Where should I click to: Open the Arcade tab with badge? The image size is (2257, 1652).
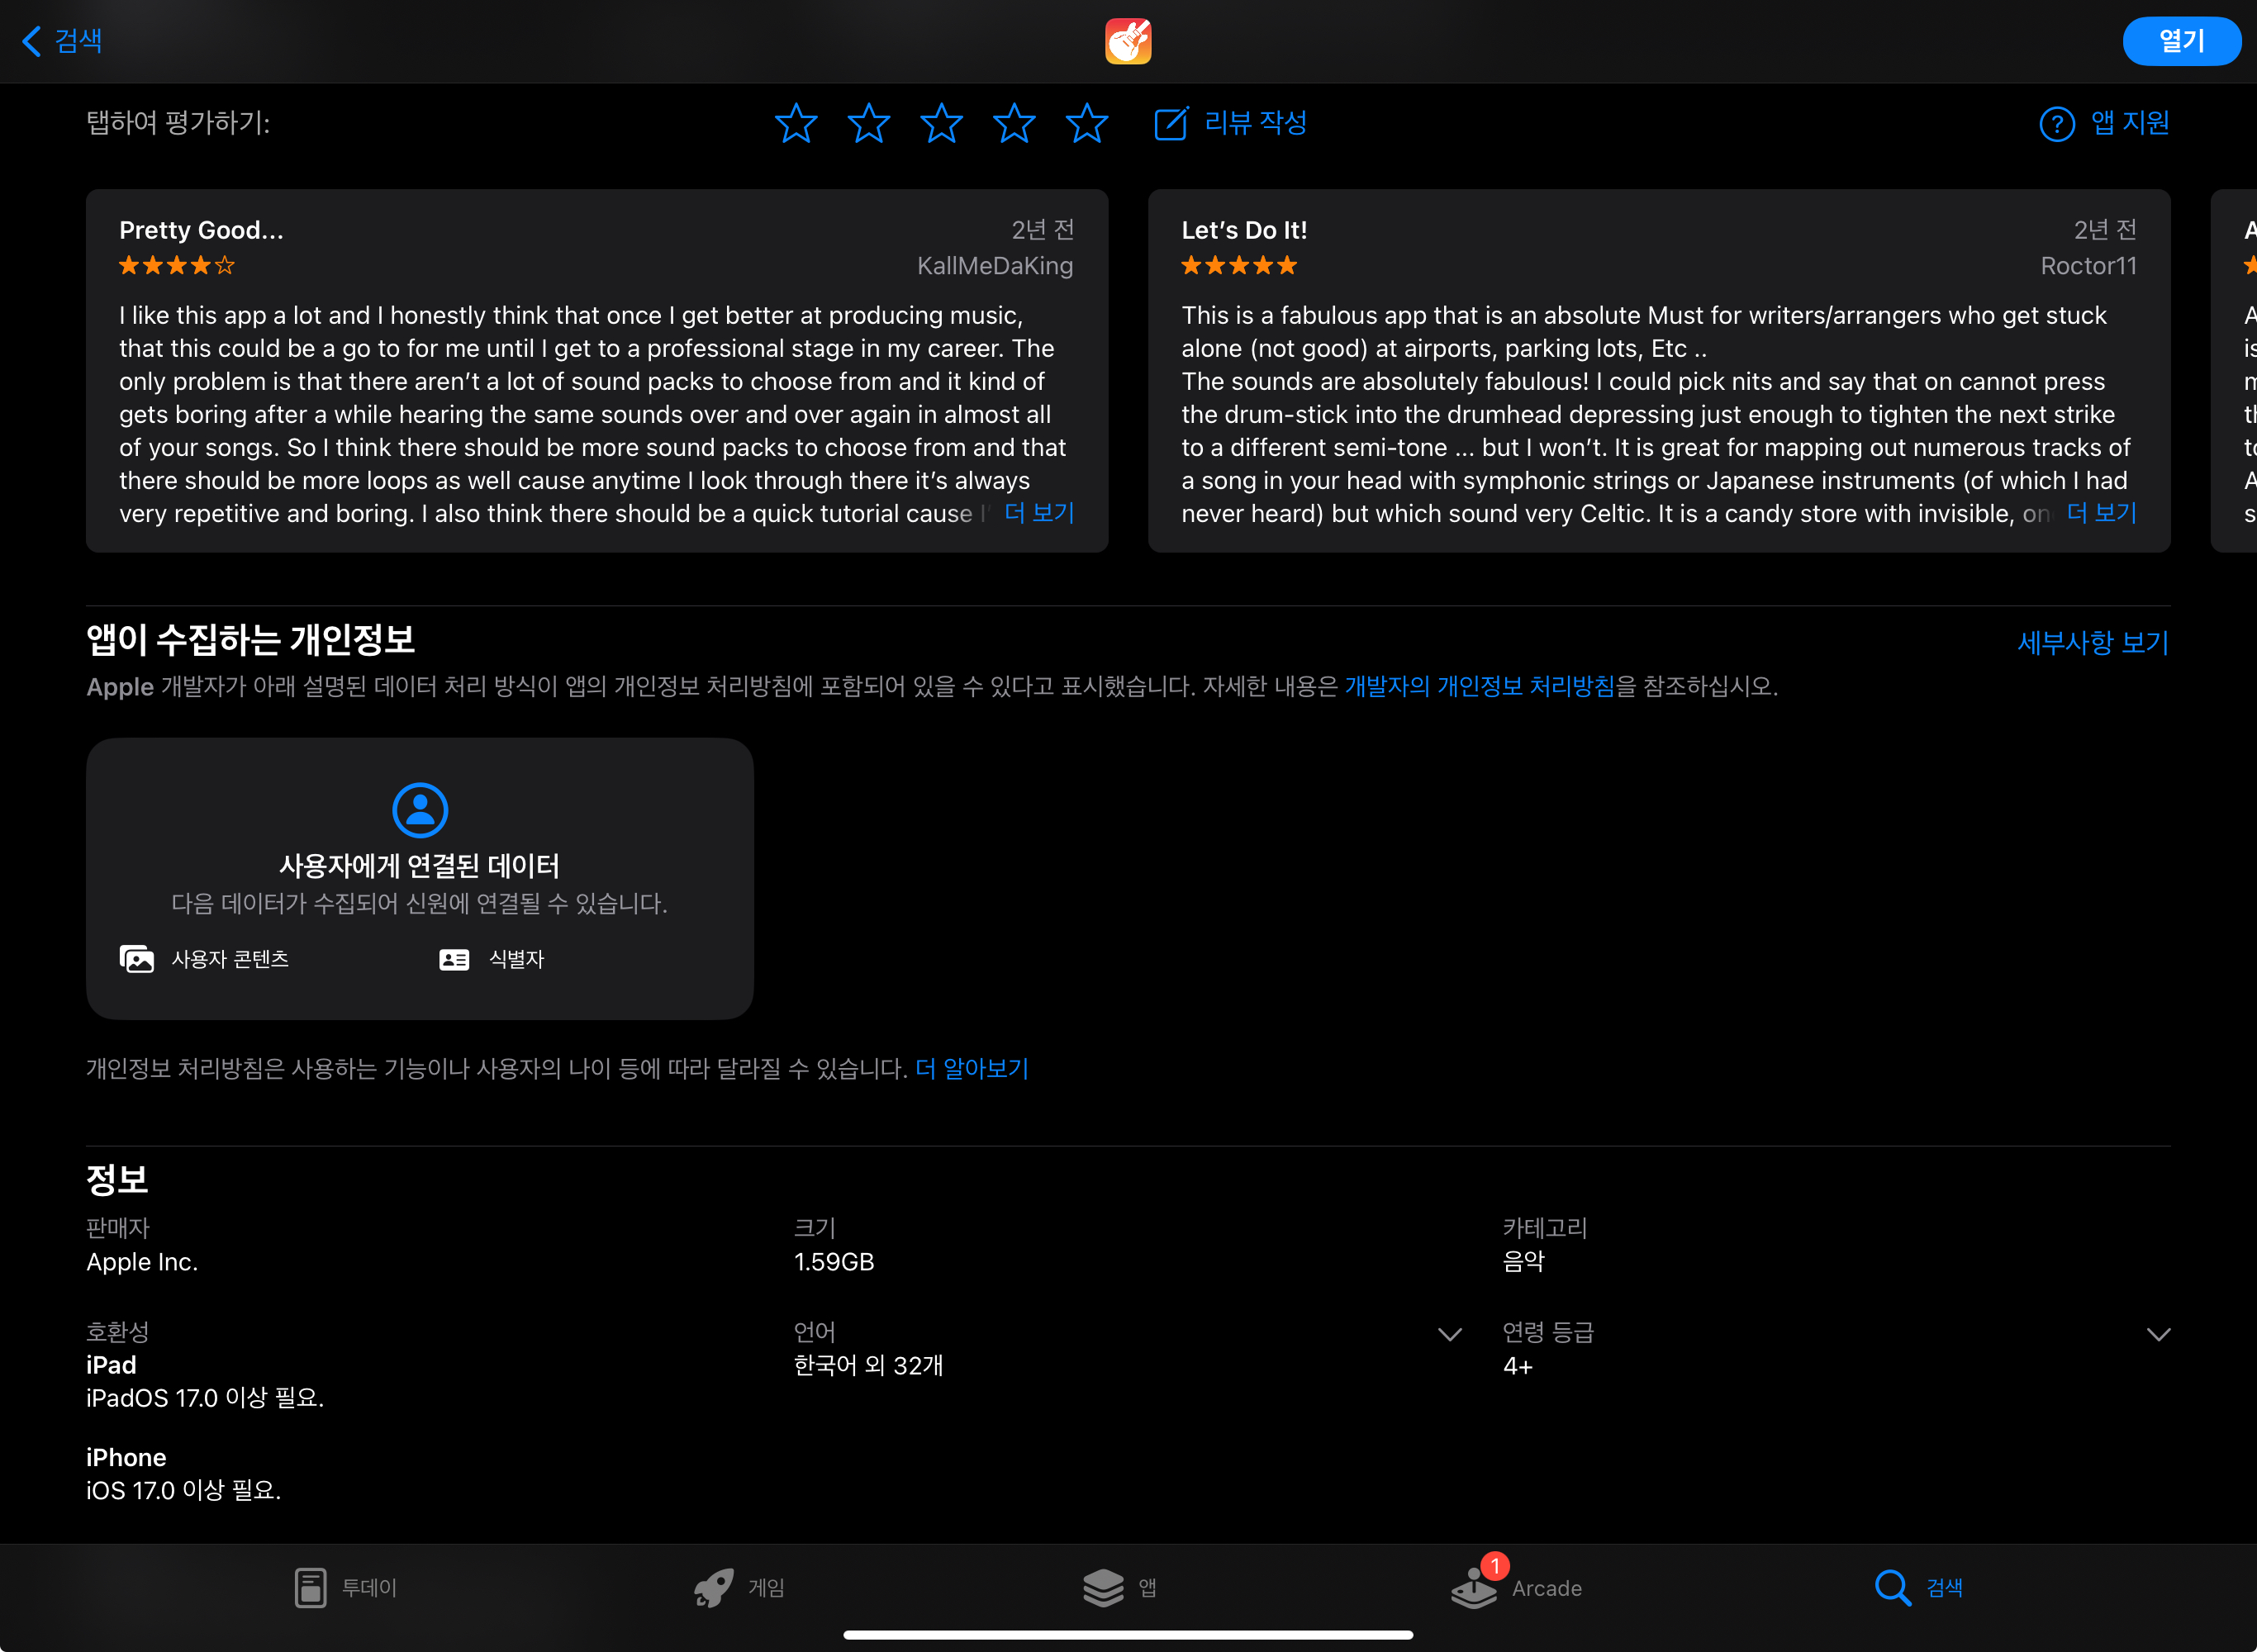pos(1474,1587)
